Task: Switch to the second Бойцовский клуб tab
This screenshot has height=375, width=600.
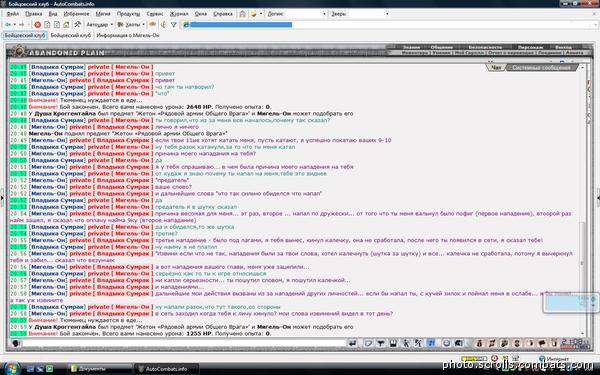Action: (71, 35)
